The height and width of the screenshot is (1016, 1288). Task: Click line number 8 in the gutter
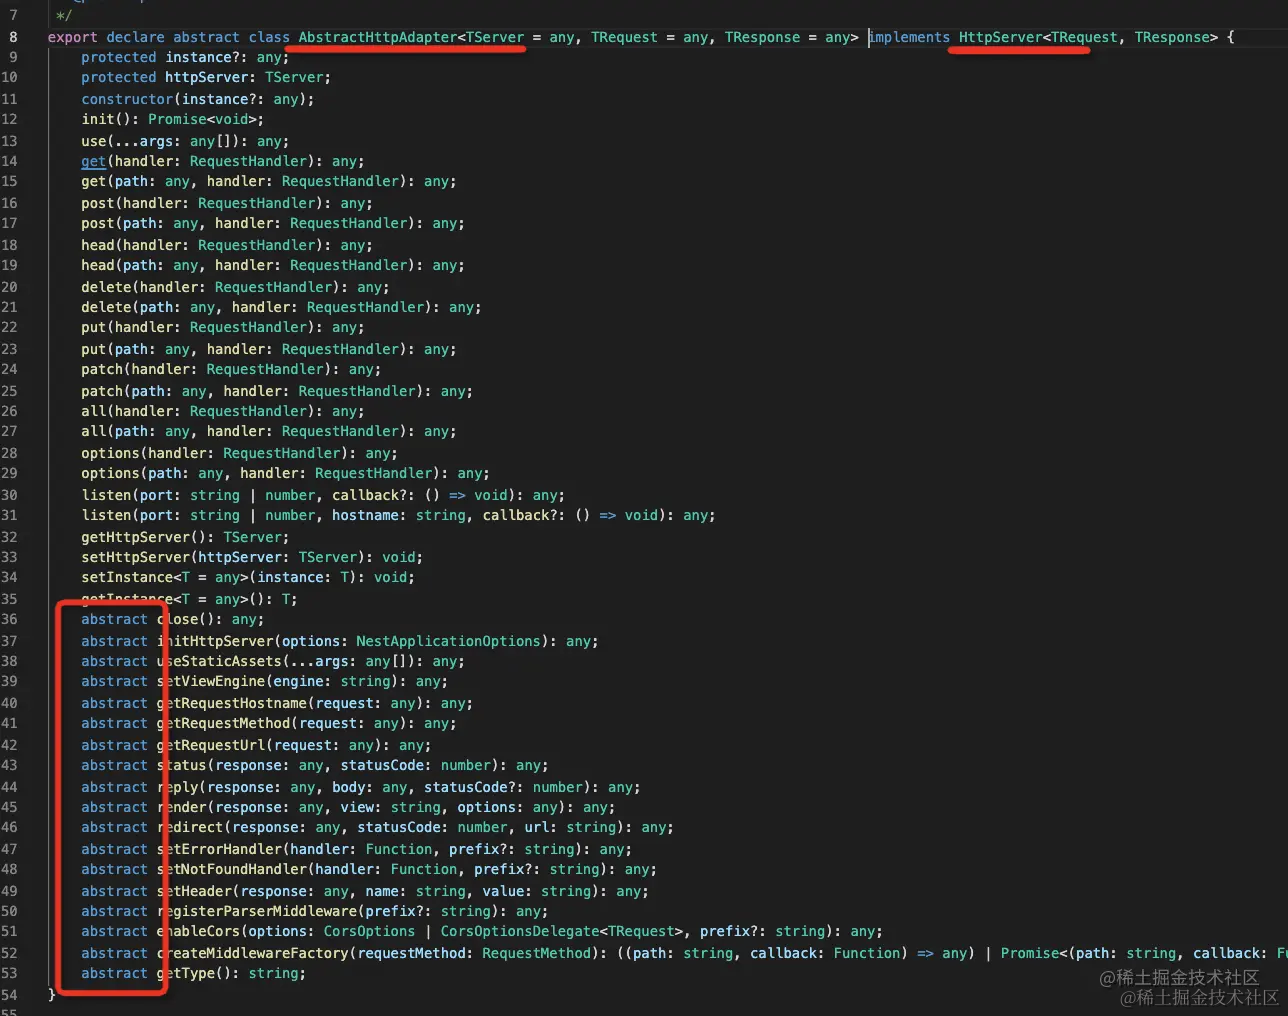click(x=13, y=37)
